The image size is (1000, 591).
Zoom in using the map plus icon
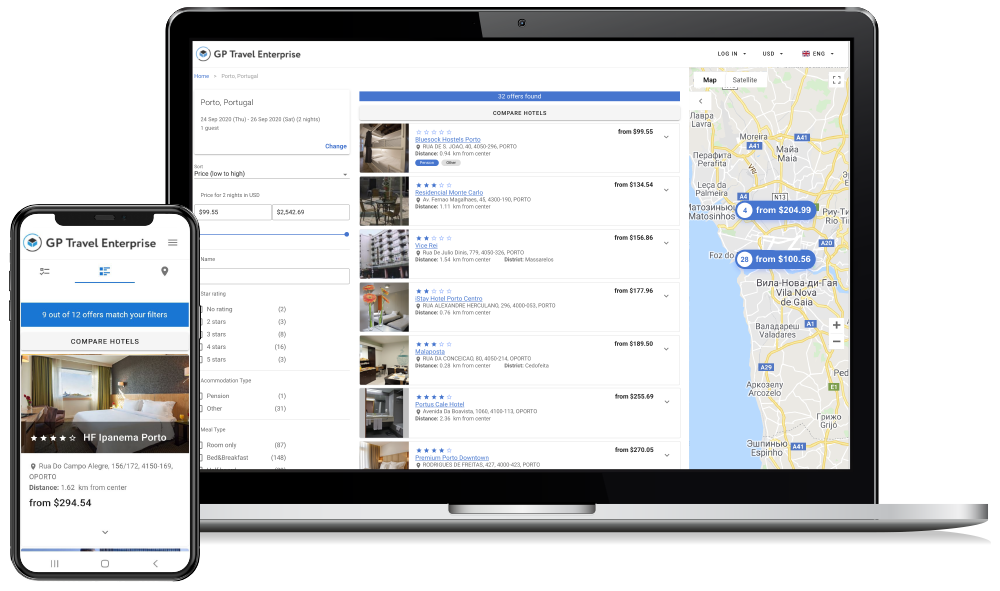[x=836, y=325]
